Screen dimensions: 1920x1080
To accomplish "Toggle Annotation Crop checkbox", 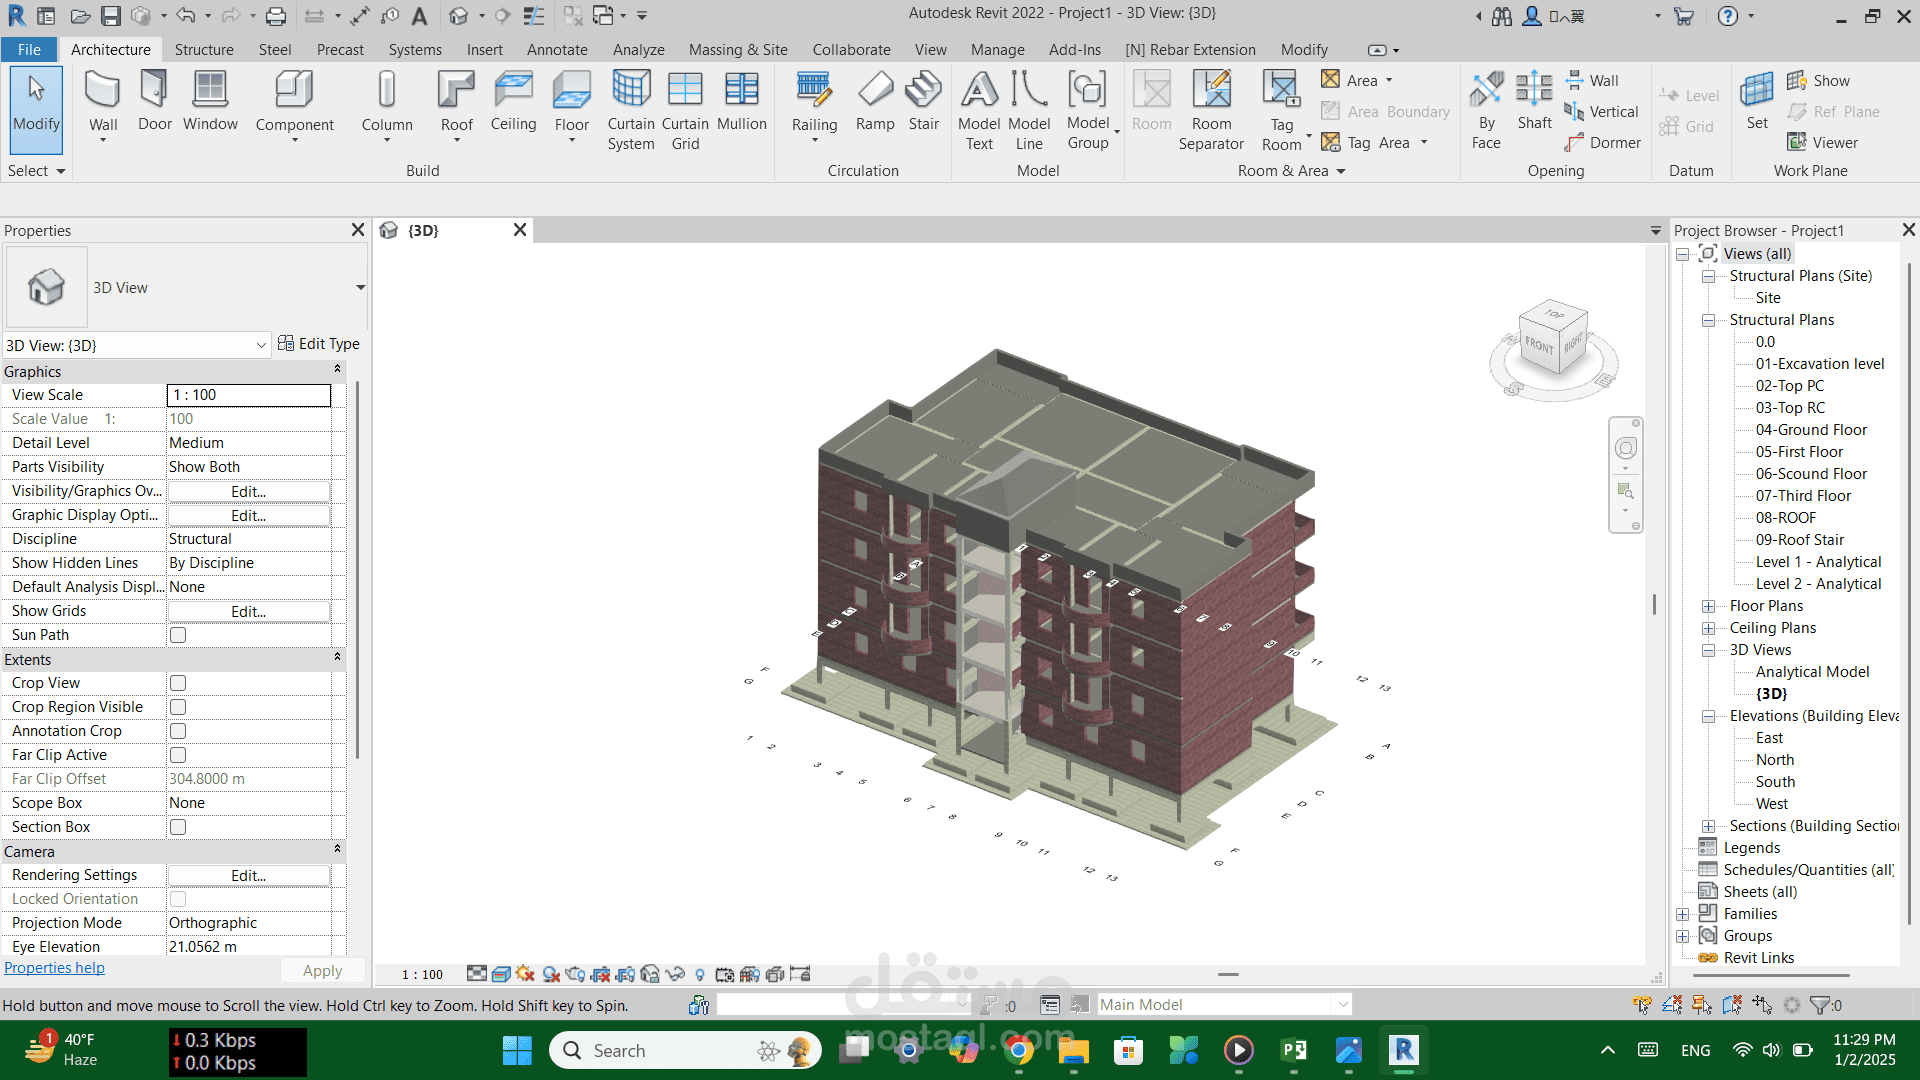I will click(x=178, y=731).
